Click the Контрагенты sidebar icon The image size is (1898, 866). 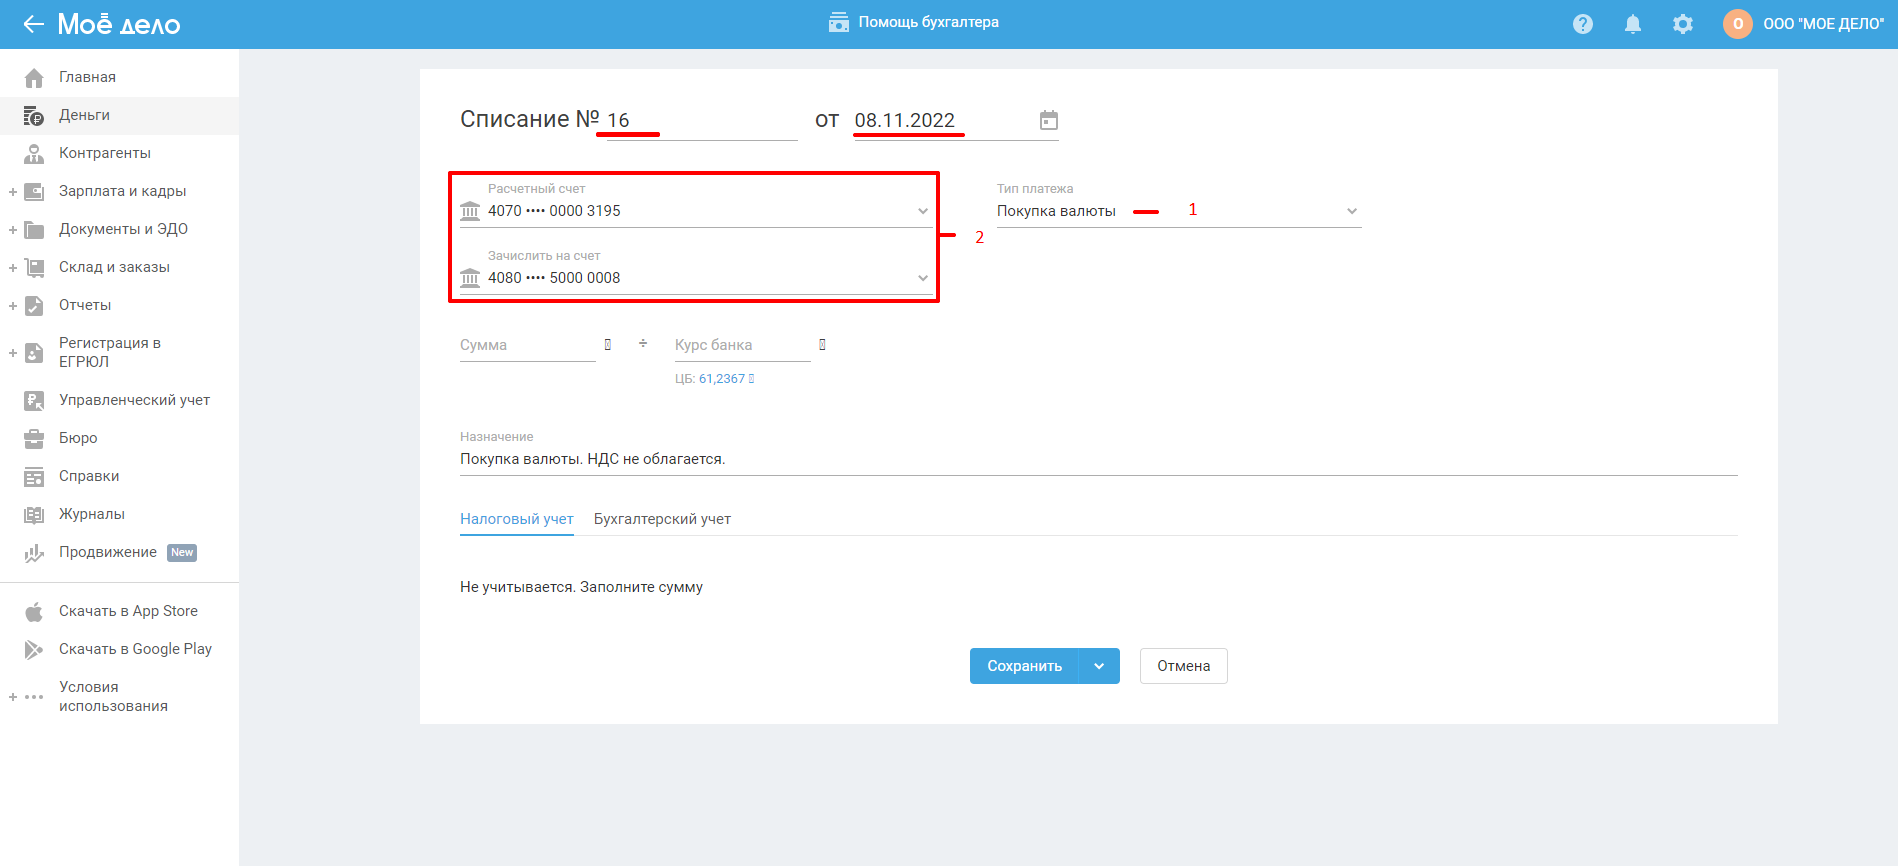(34, 153)
